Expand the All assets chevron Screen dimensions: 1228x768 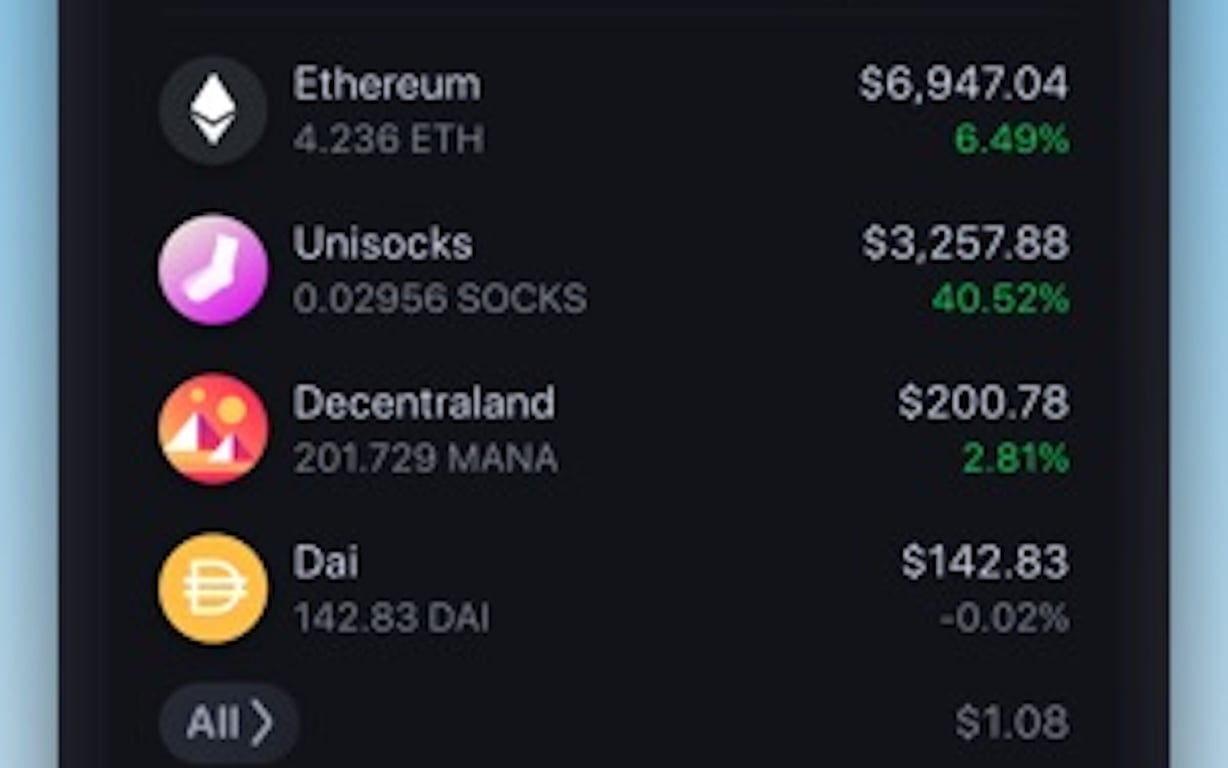[x=229, y=722]
